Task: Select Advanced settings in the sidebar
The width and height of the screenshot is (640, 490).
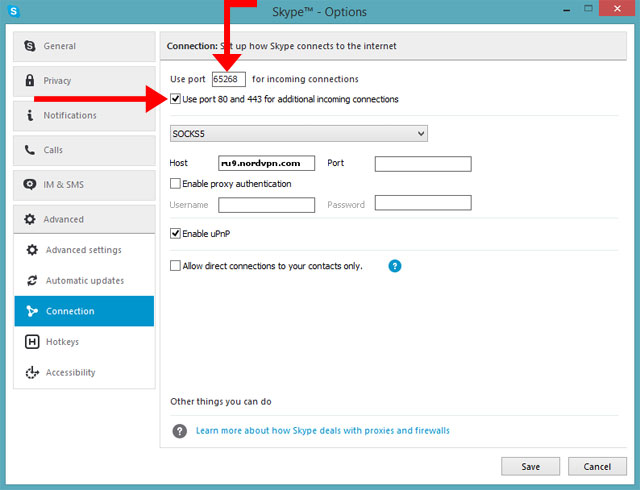Action: pyautogui.click(x=83, y=250)
